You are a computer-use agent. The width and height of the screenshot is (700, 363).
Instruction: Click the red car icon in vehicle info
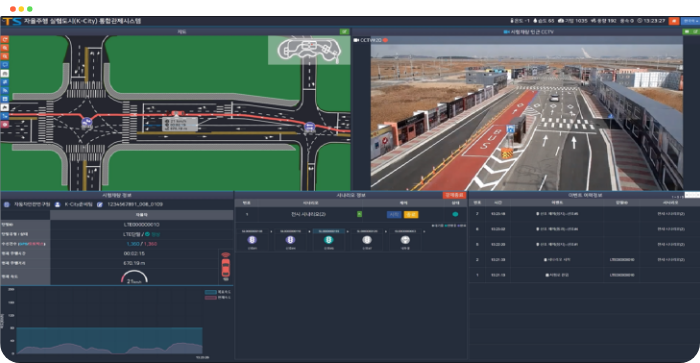pos(226,267)
